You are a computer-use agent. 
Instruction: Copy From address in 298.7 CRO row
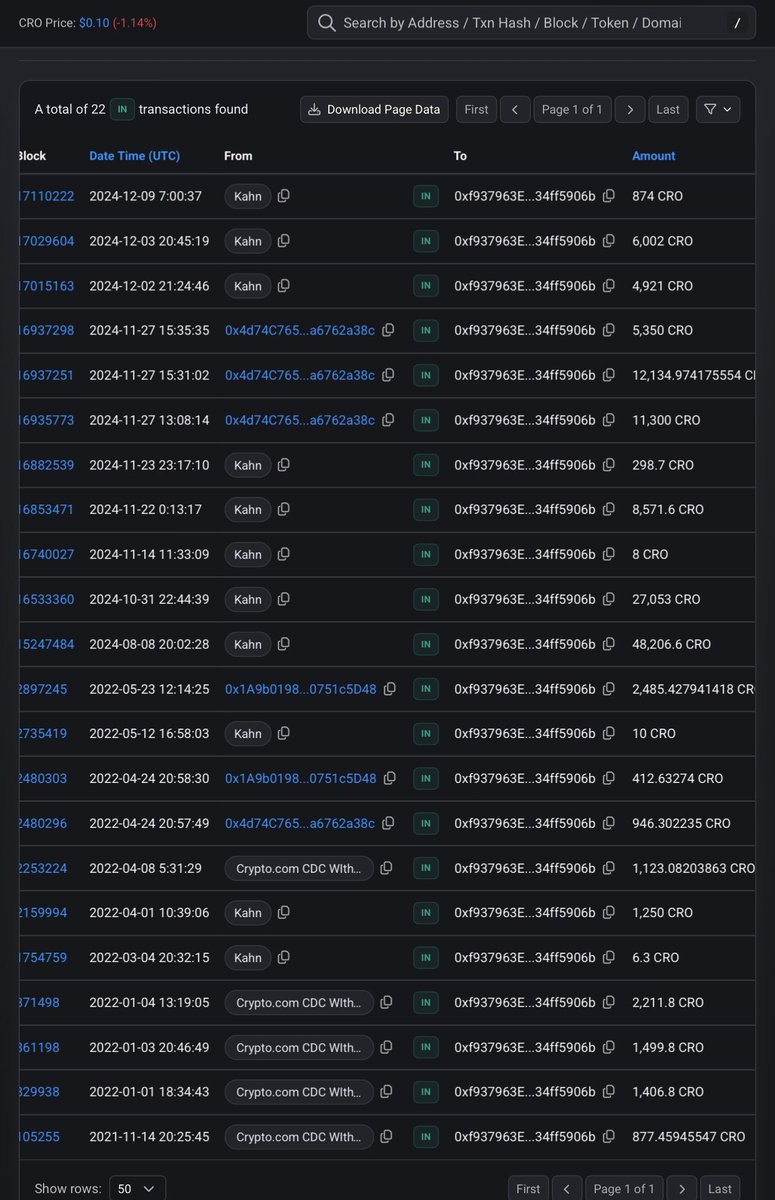coord(284,465)
